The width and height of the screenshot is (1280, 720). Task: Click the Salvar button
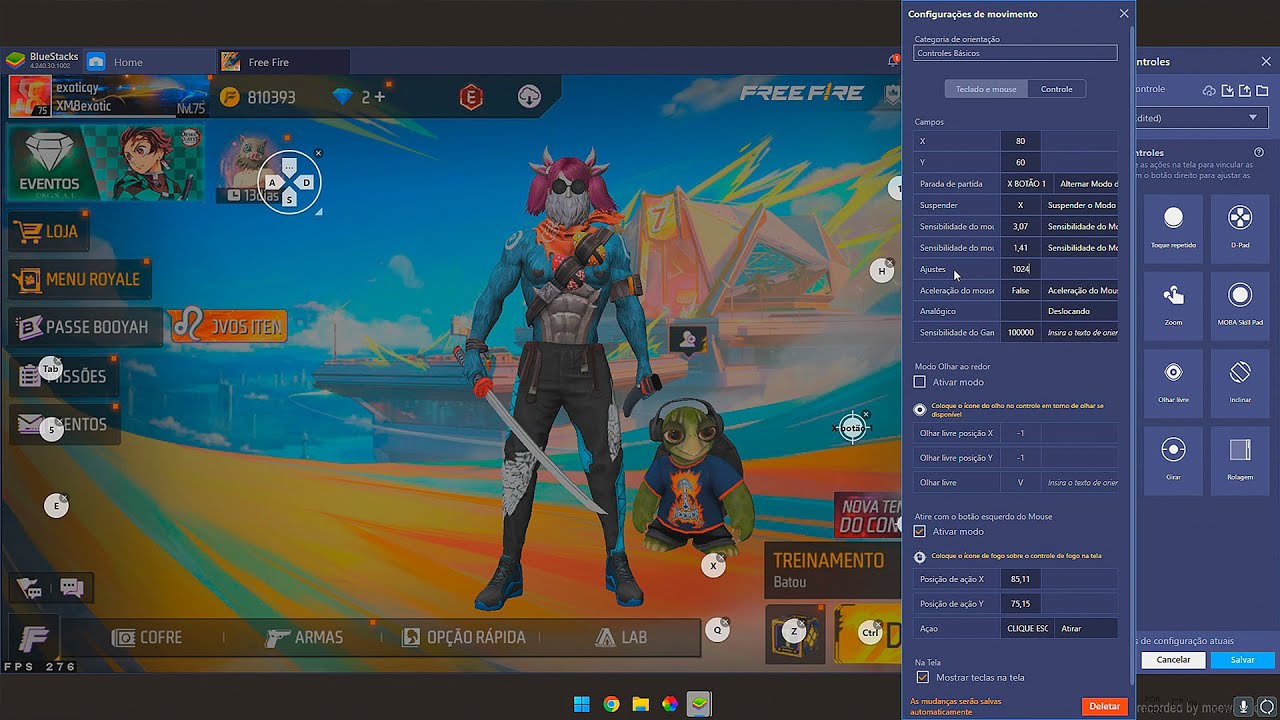click(x=1242, y=660)
